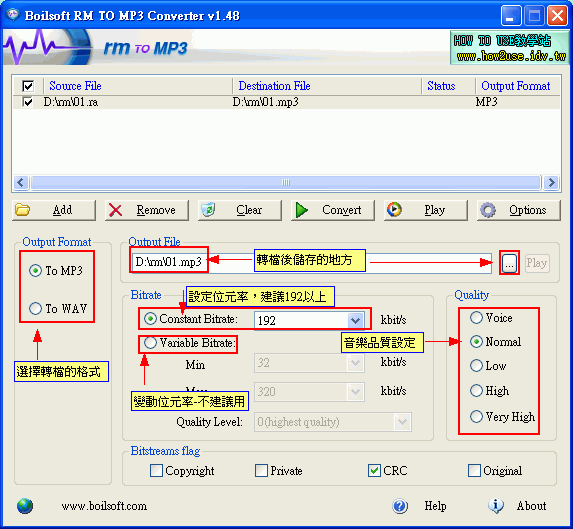Click the recycle bin Clear icon
This screenshot has height=529, width=573.
tap(208, 210)
